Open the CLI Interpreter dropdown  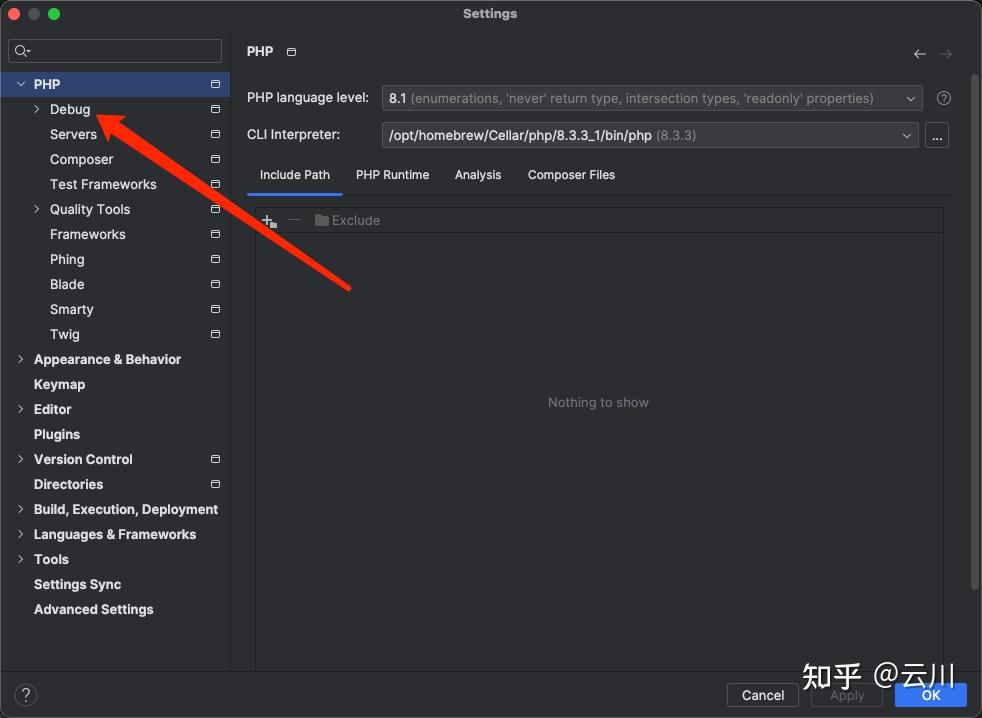click(650, 135)
